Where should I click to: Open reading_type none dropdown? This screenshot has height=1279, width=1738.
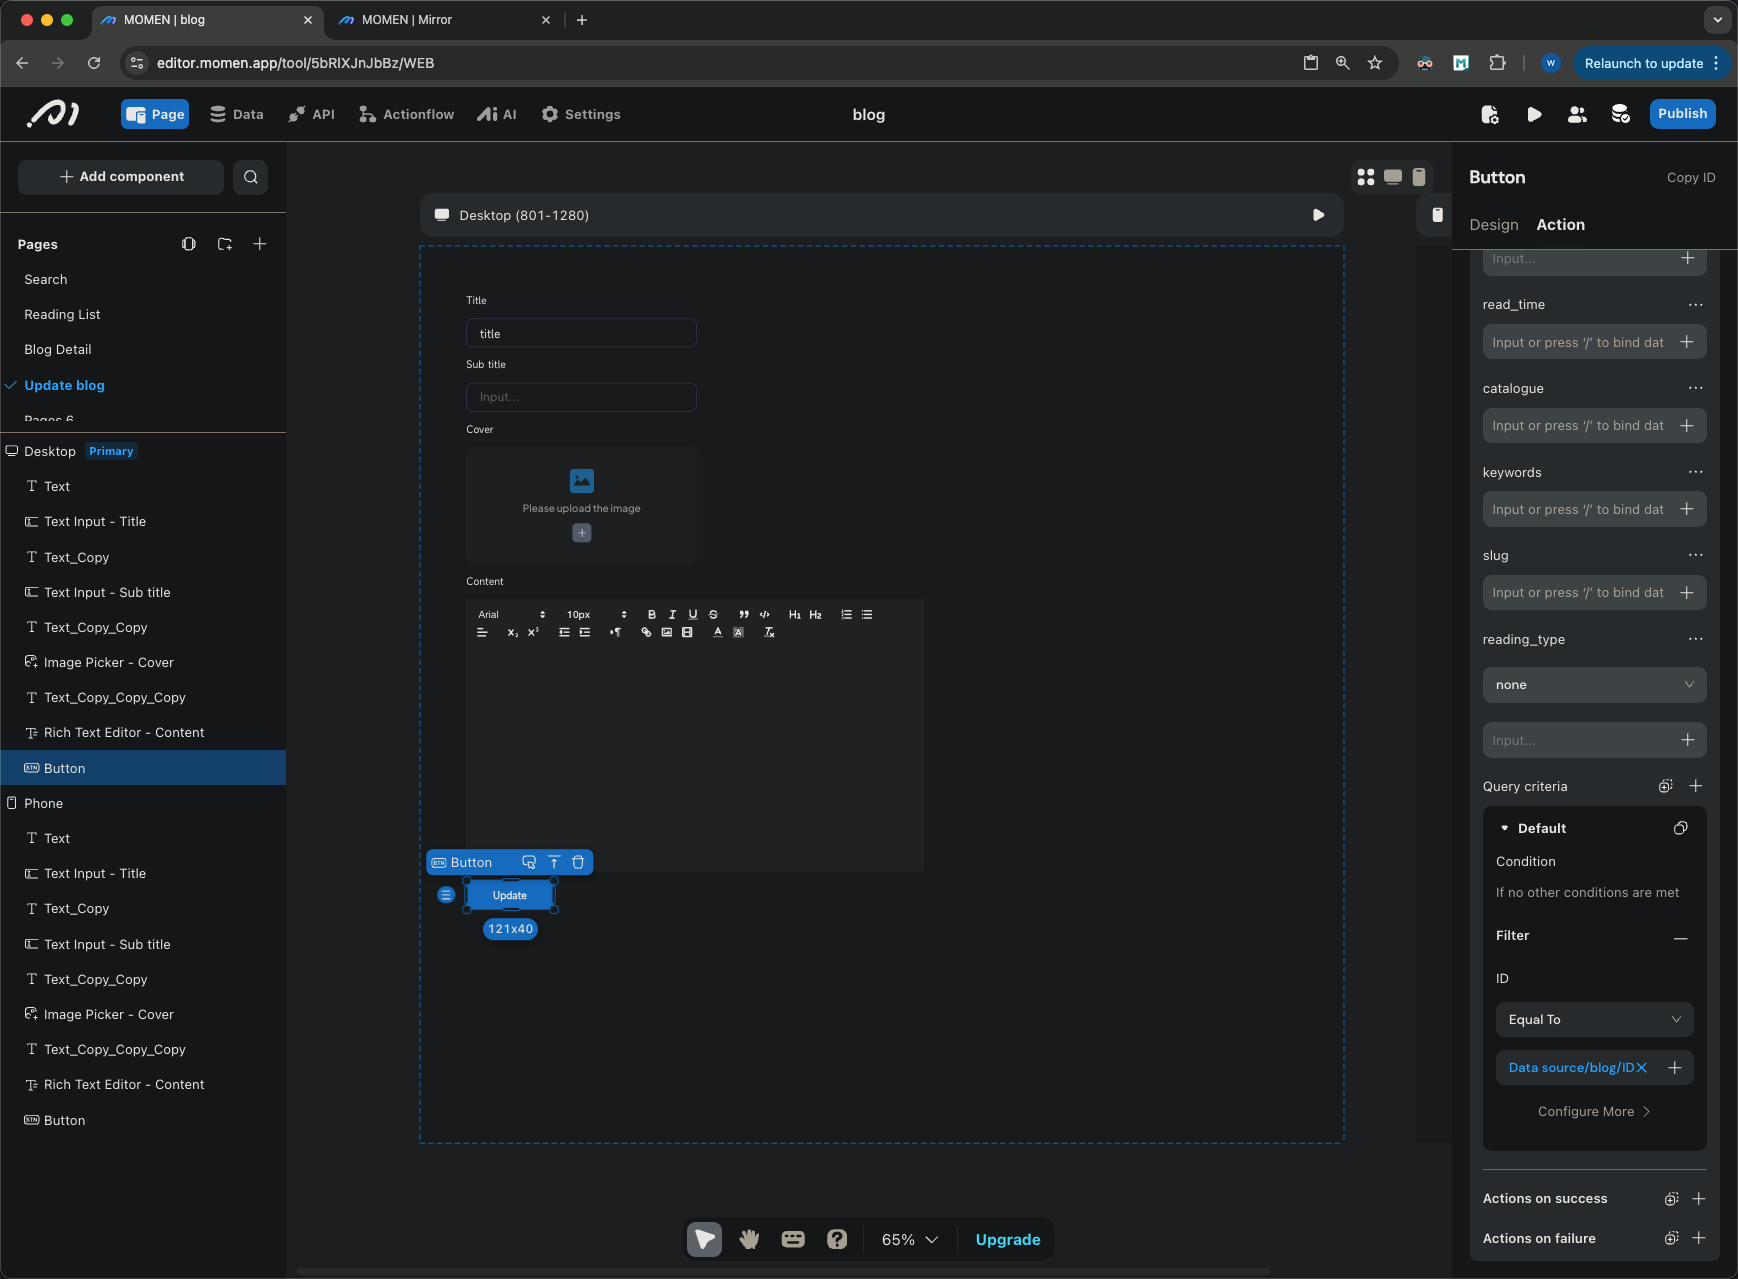[1594, 685]
